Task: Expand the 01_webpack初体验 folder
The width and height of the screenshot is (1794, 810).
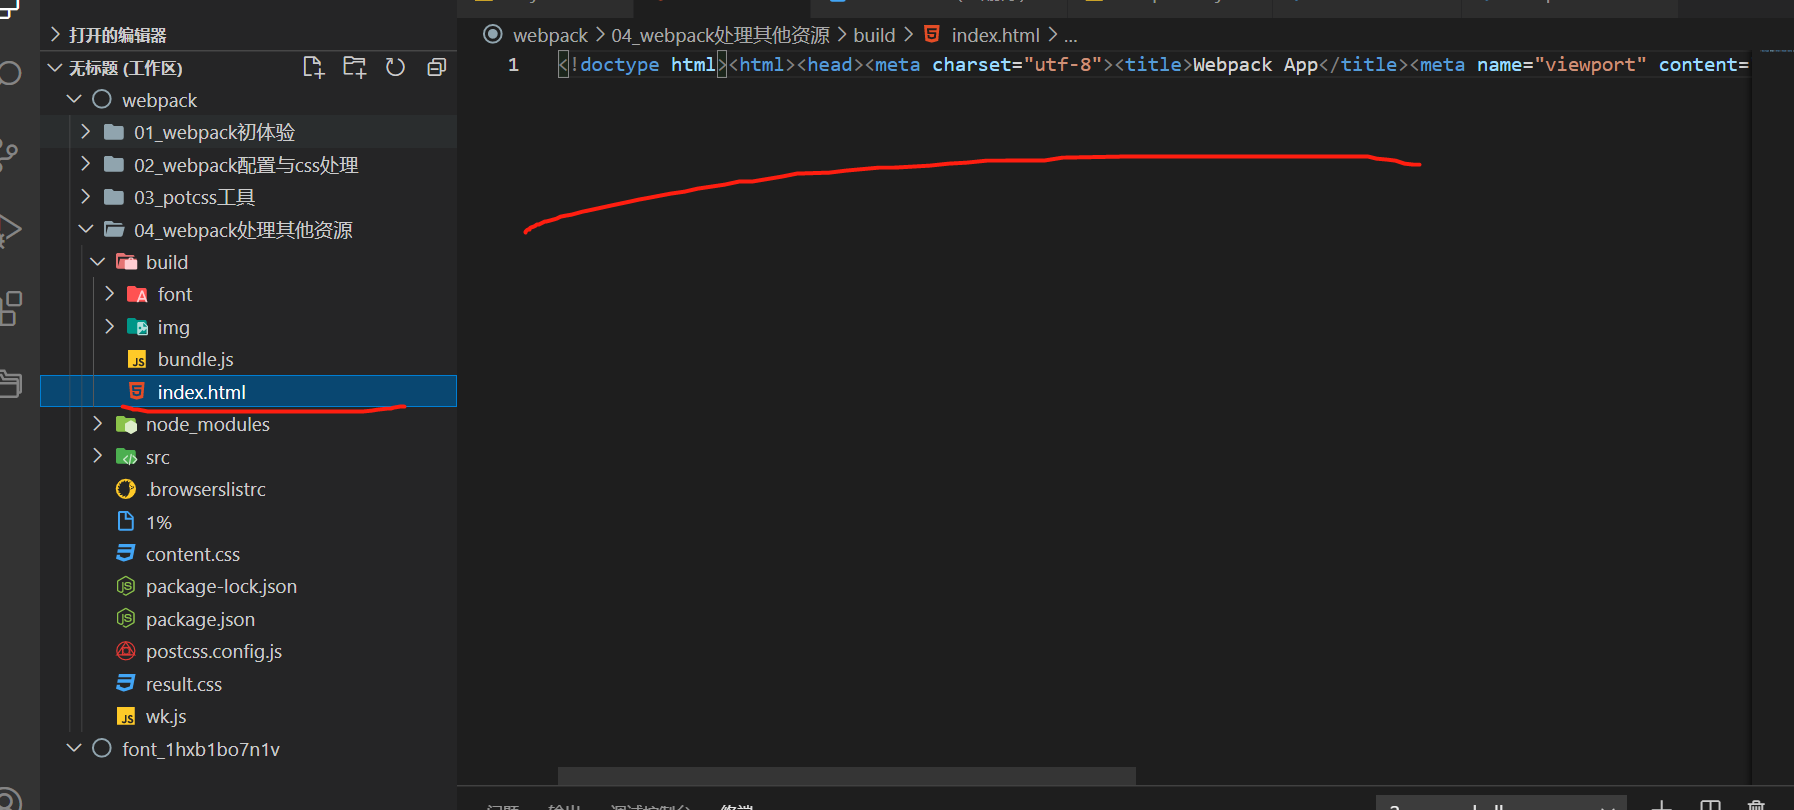Action: [x=85, y=132]
